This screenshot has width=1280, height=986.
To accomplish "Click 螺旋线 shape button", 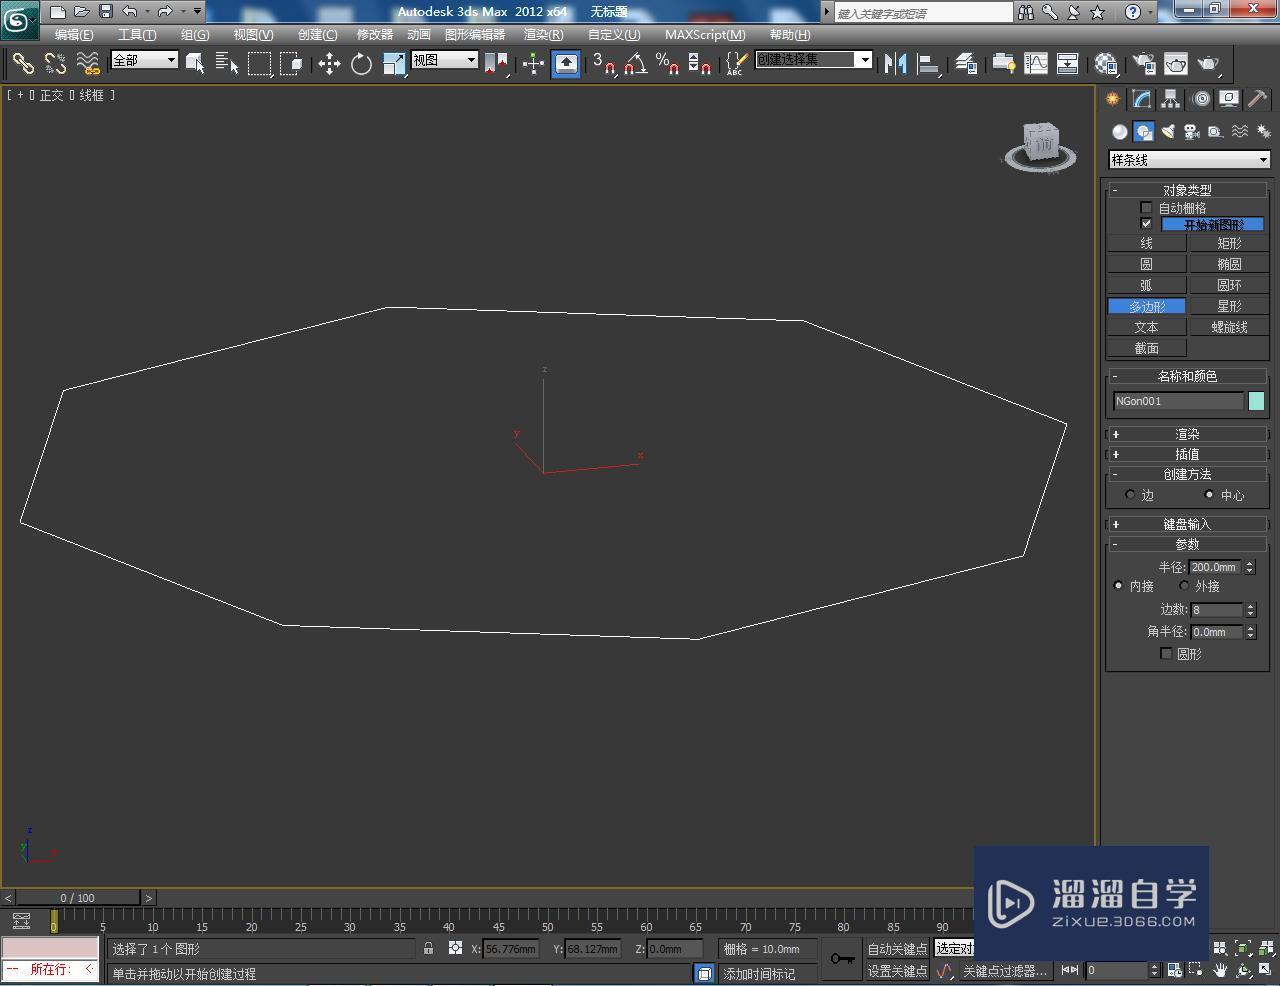I will point(1229,327).
